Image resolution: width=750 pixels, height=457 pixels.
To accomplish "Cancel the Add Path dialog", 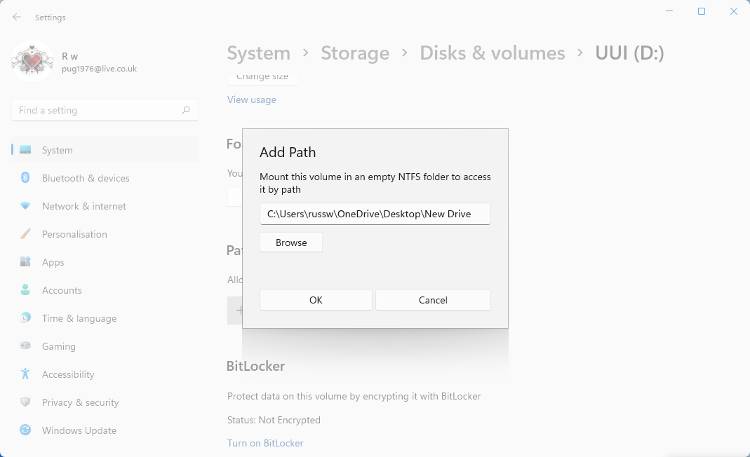I will coord(433,300).
